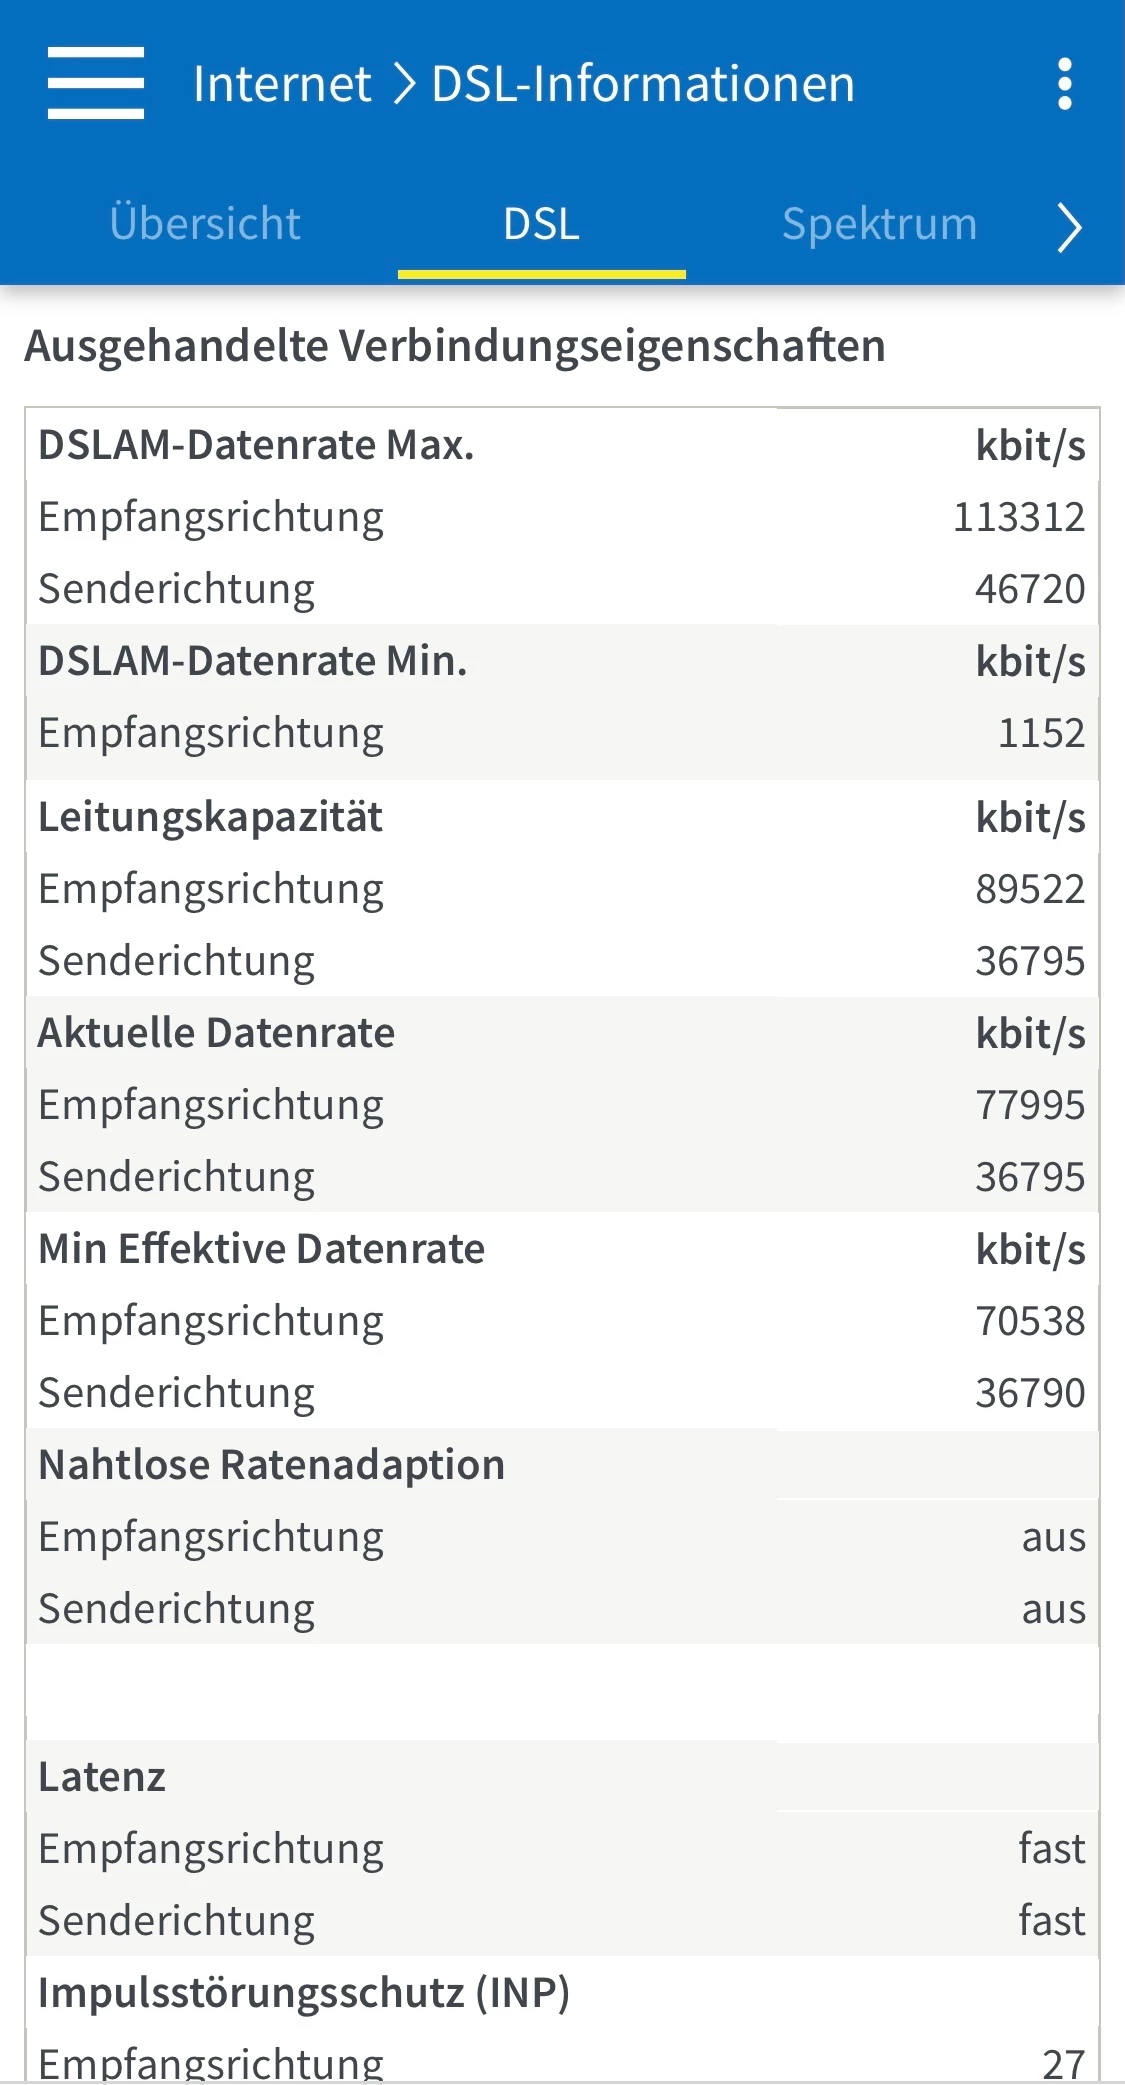Tap the 89522 line capacity value
The image size is (1125, 2085).
(1029, 889)
